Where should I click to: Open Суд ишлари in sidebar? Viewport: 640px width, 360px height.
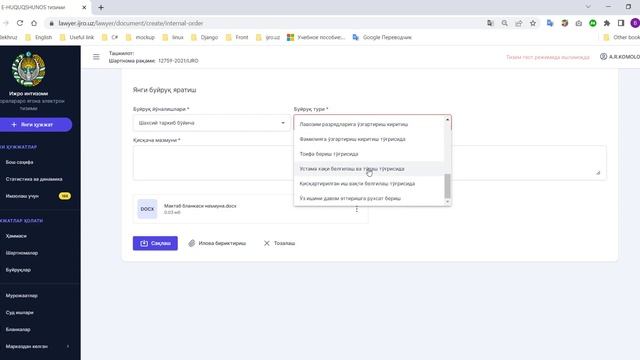[20, 313]
